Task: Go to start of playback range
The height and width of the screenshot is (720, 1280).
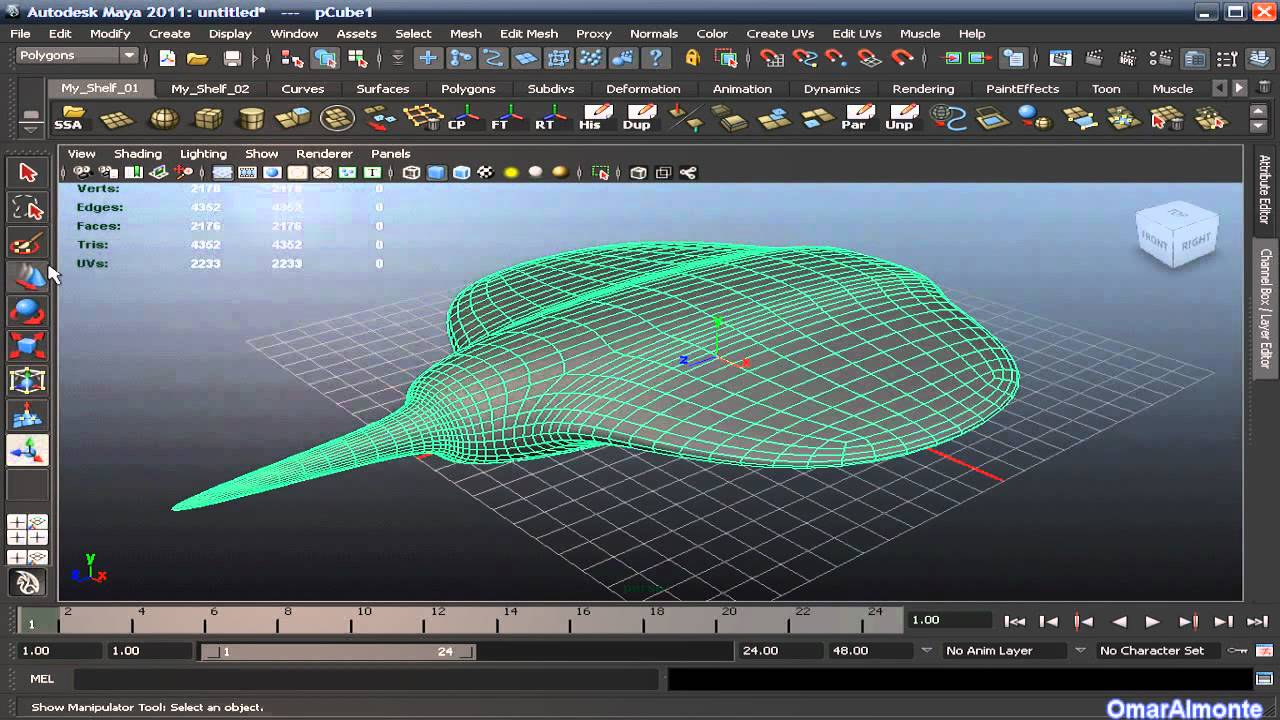Action: [1015, 621]
